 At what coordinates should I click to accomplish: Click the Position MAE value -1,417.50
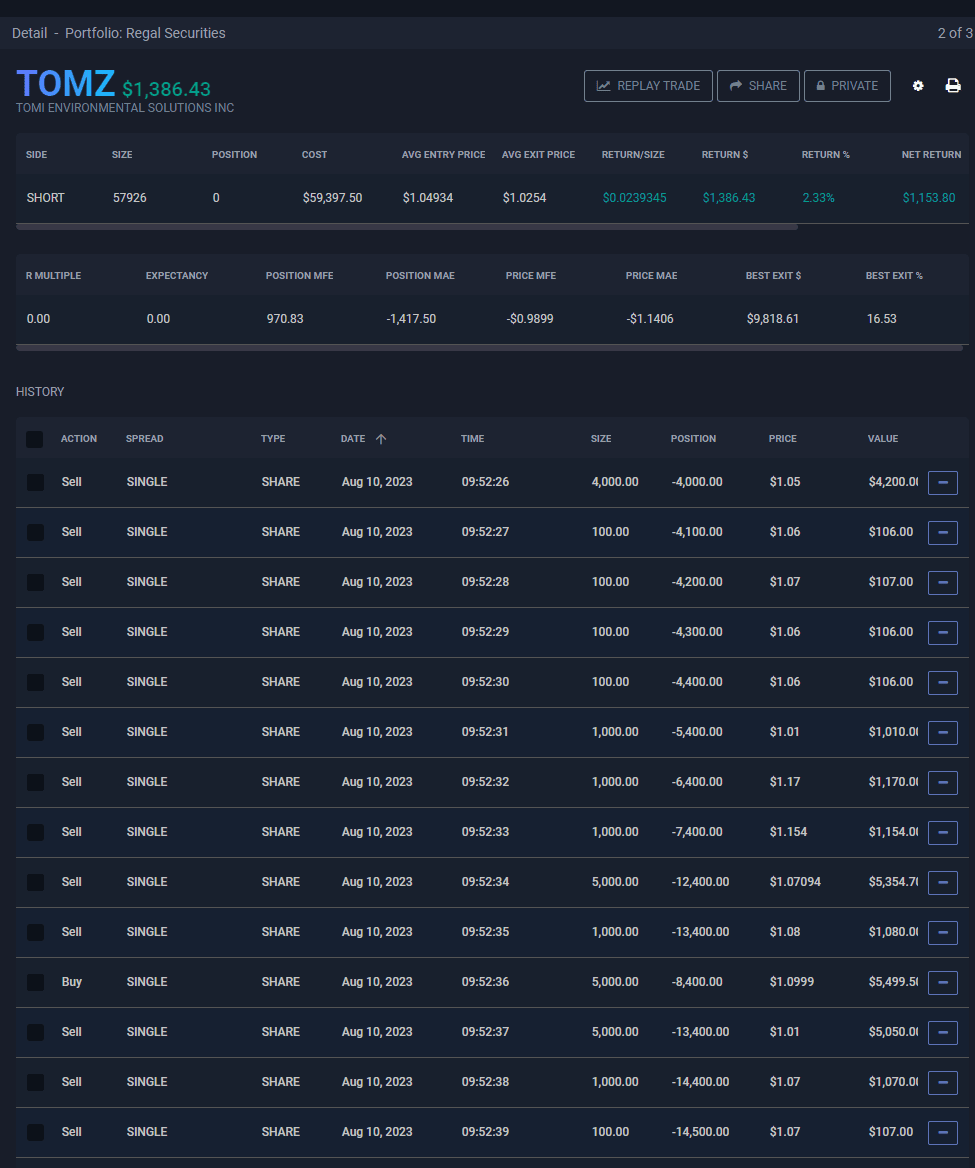click(411, 319)
